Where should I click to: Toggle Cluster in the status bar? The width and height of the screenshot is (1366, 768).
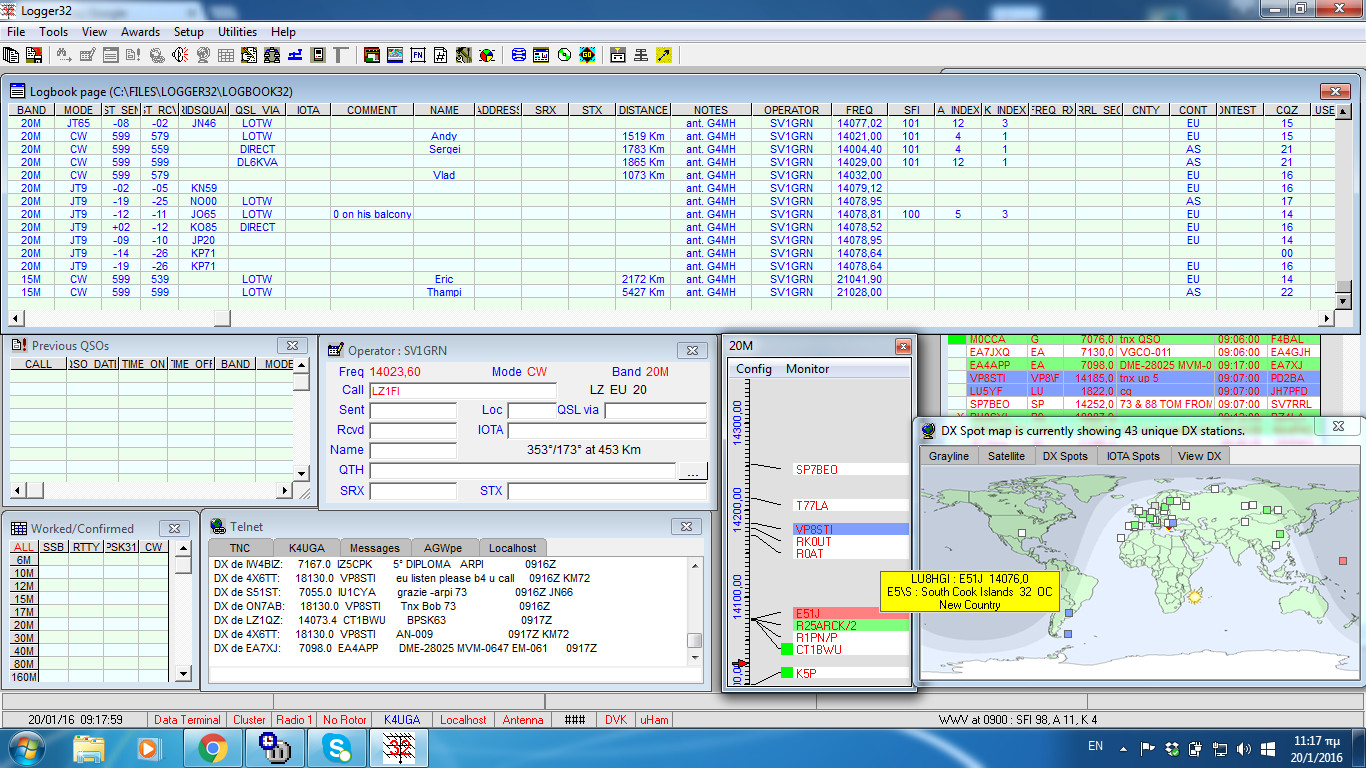point(249,719)
